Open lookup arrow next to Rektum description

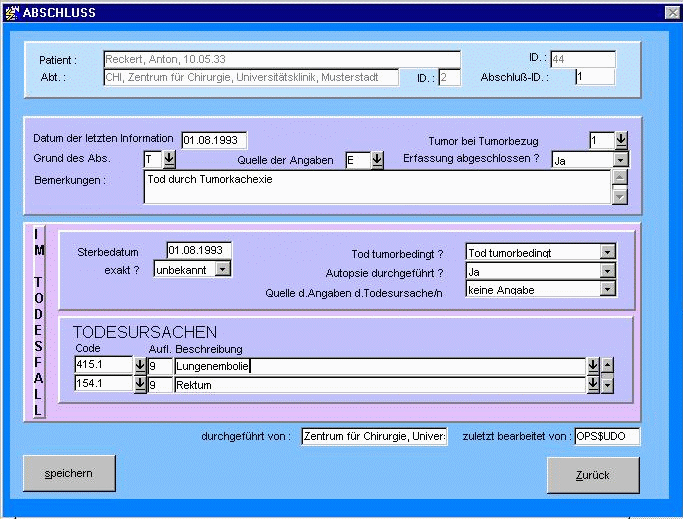click(x=592, y=385)
